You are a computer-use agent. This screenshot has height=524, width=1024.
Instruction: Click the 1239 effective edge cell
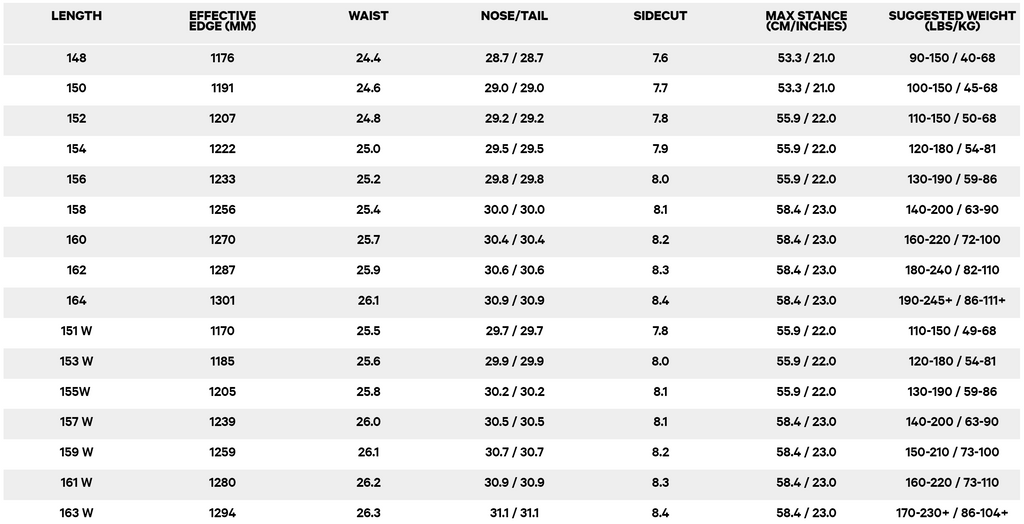pyautogui.click(x=222, y=422)
